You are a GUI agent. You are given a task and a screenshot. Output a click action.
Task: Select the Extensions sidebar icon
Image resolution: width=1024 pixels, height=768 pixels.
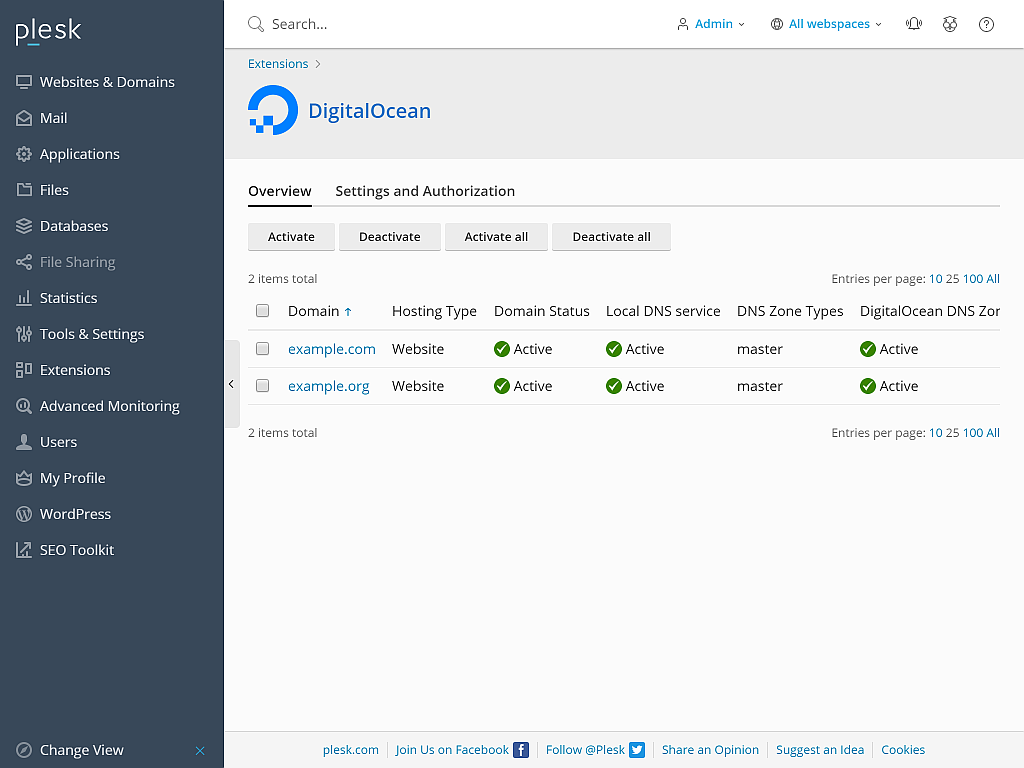tap(24, 370)
